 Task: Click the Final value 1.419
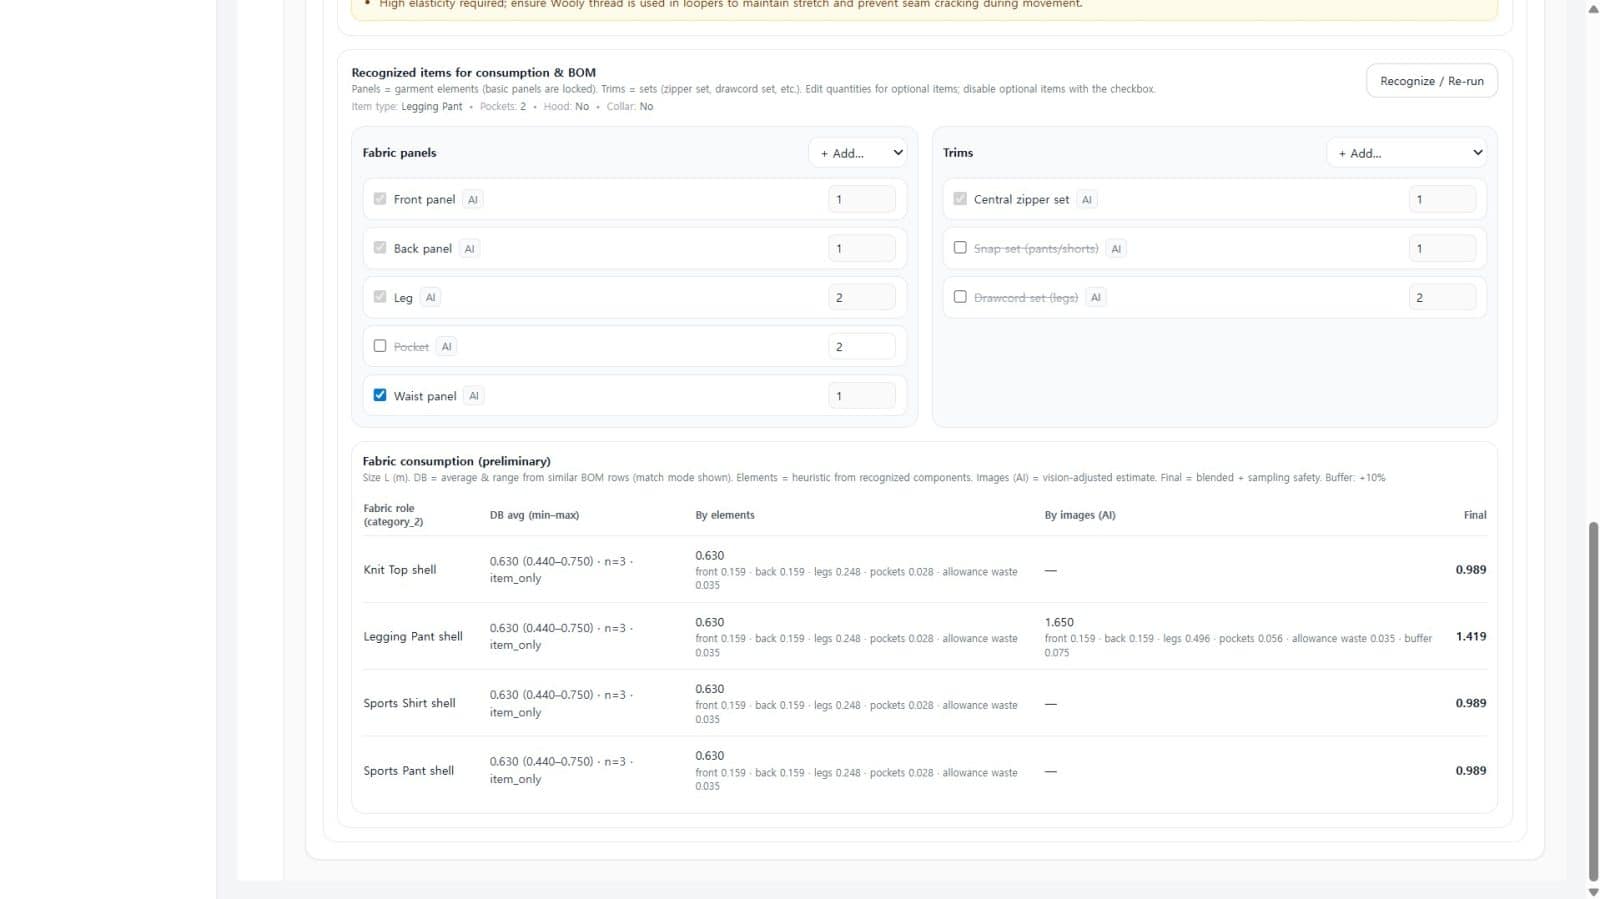coord(1471,636)
